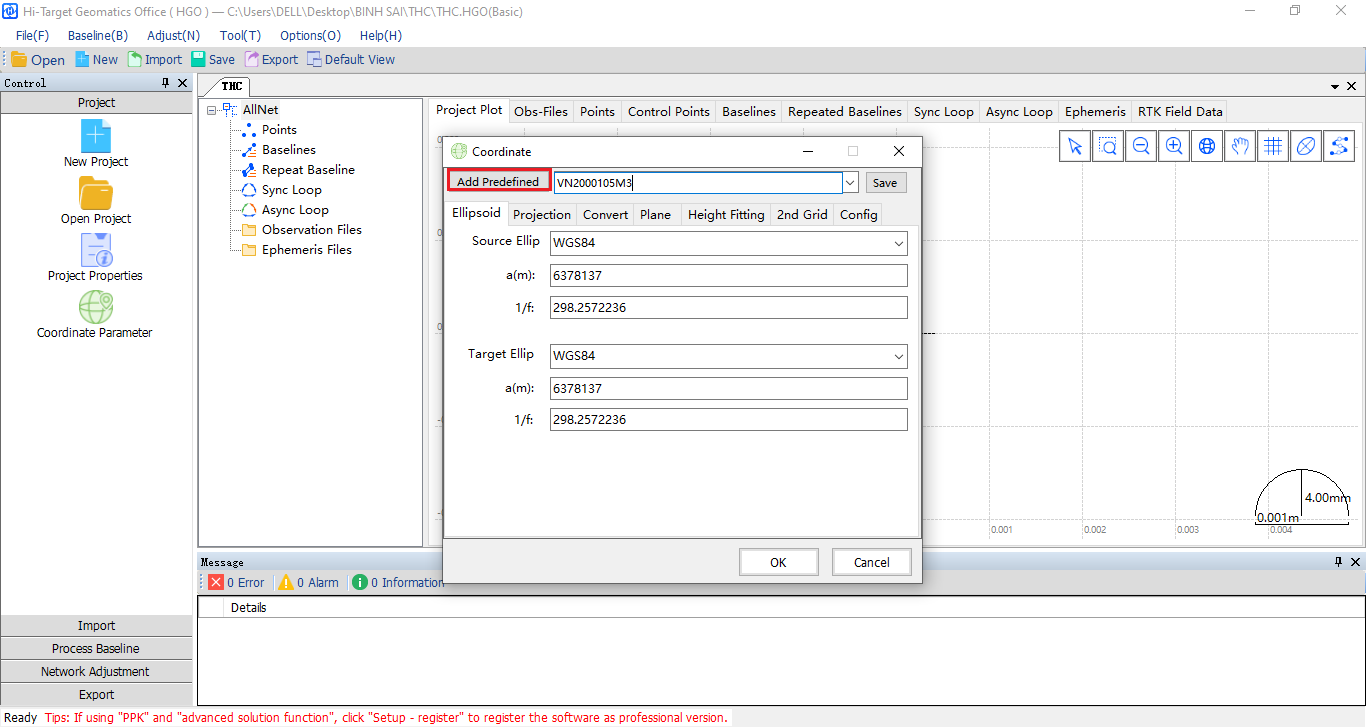Toggle the grid display icon
This screenshot has width=1366, height=728.
point(1273,147)
